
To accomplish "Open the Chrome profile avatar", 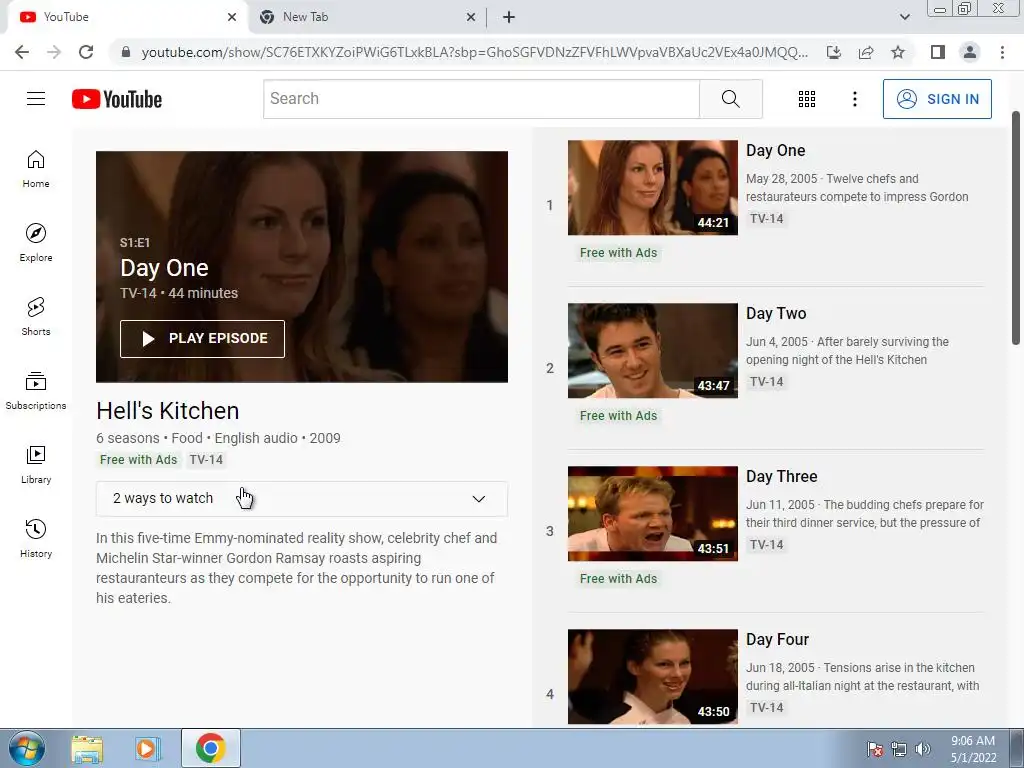I will click(x=970, y=52).
